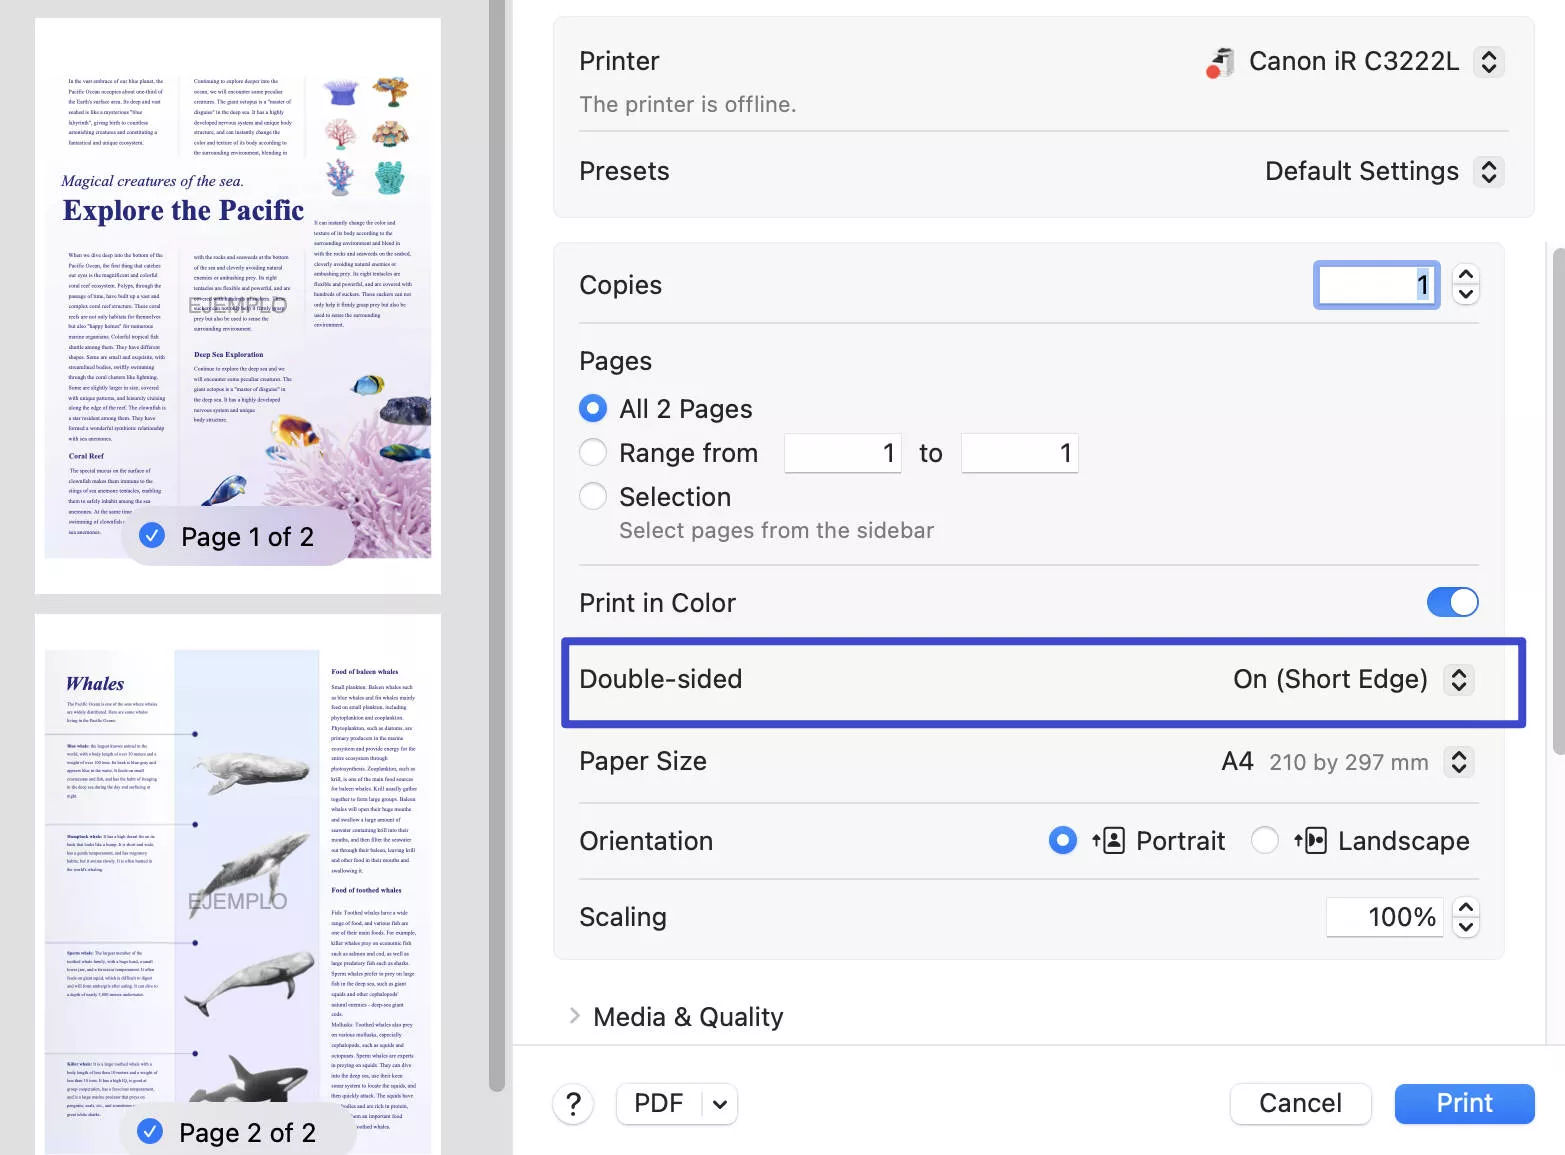Image resolution: width=1565 pixels, height=1155 pixels.
Task: Select the Range from radio button
Action: tap(592, 452)
